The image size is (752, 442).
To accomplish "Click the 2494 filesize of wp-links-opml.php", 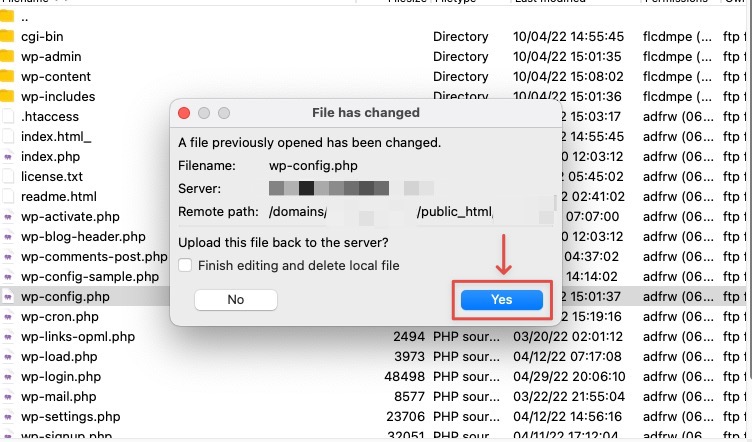I will pyautogui.click(x=409, y=337).
